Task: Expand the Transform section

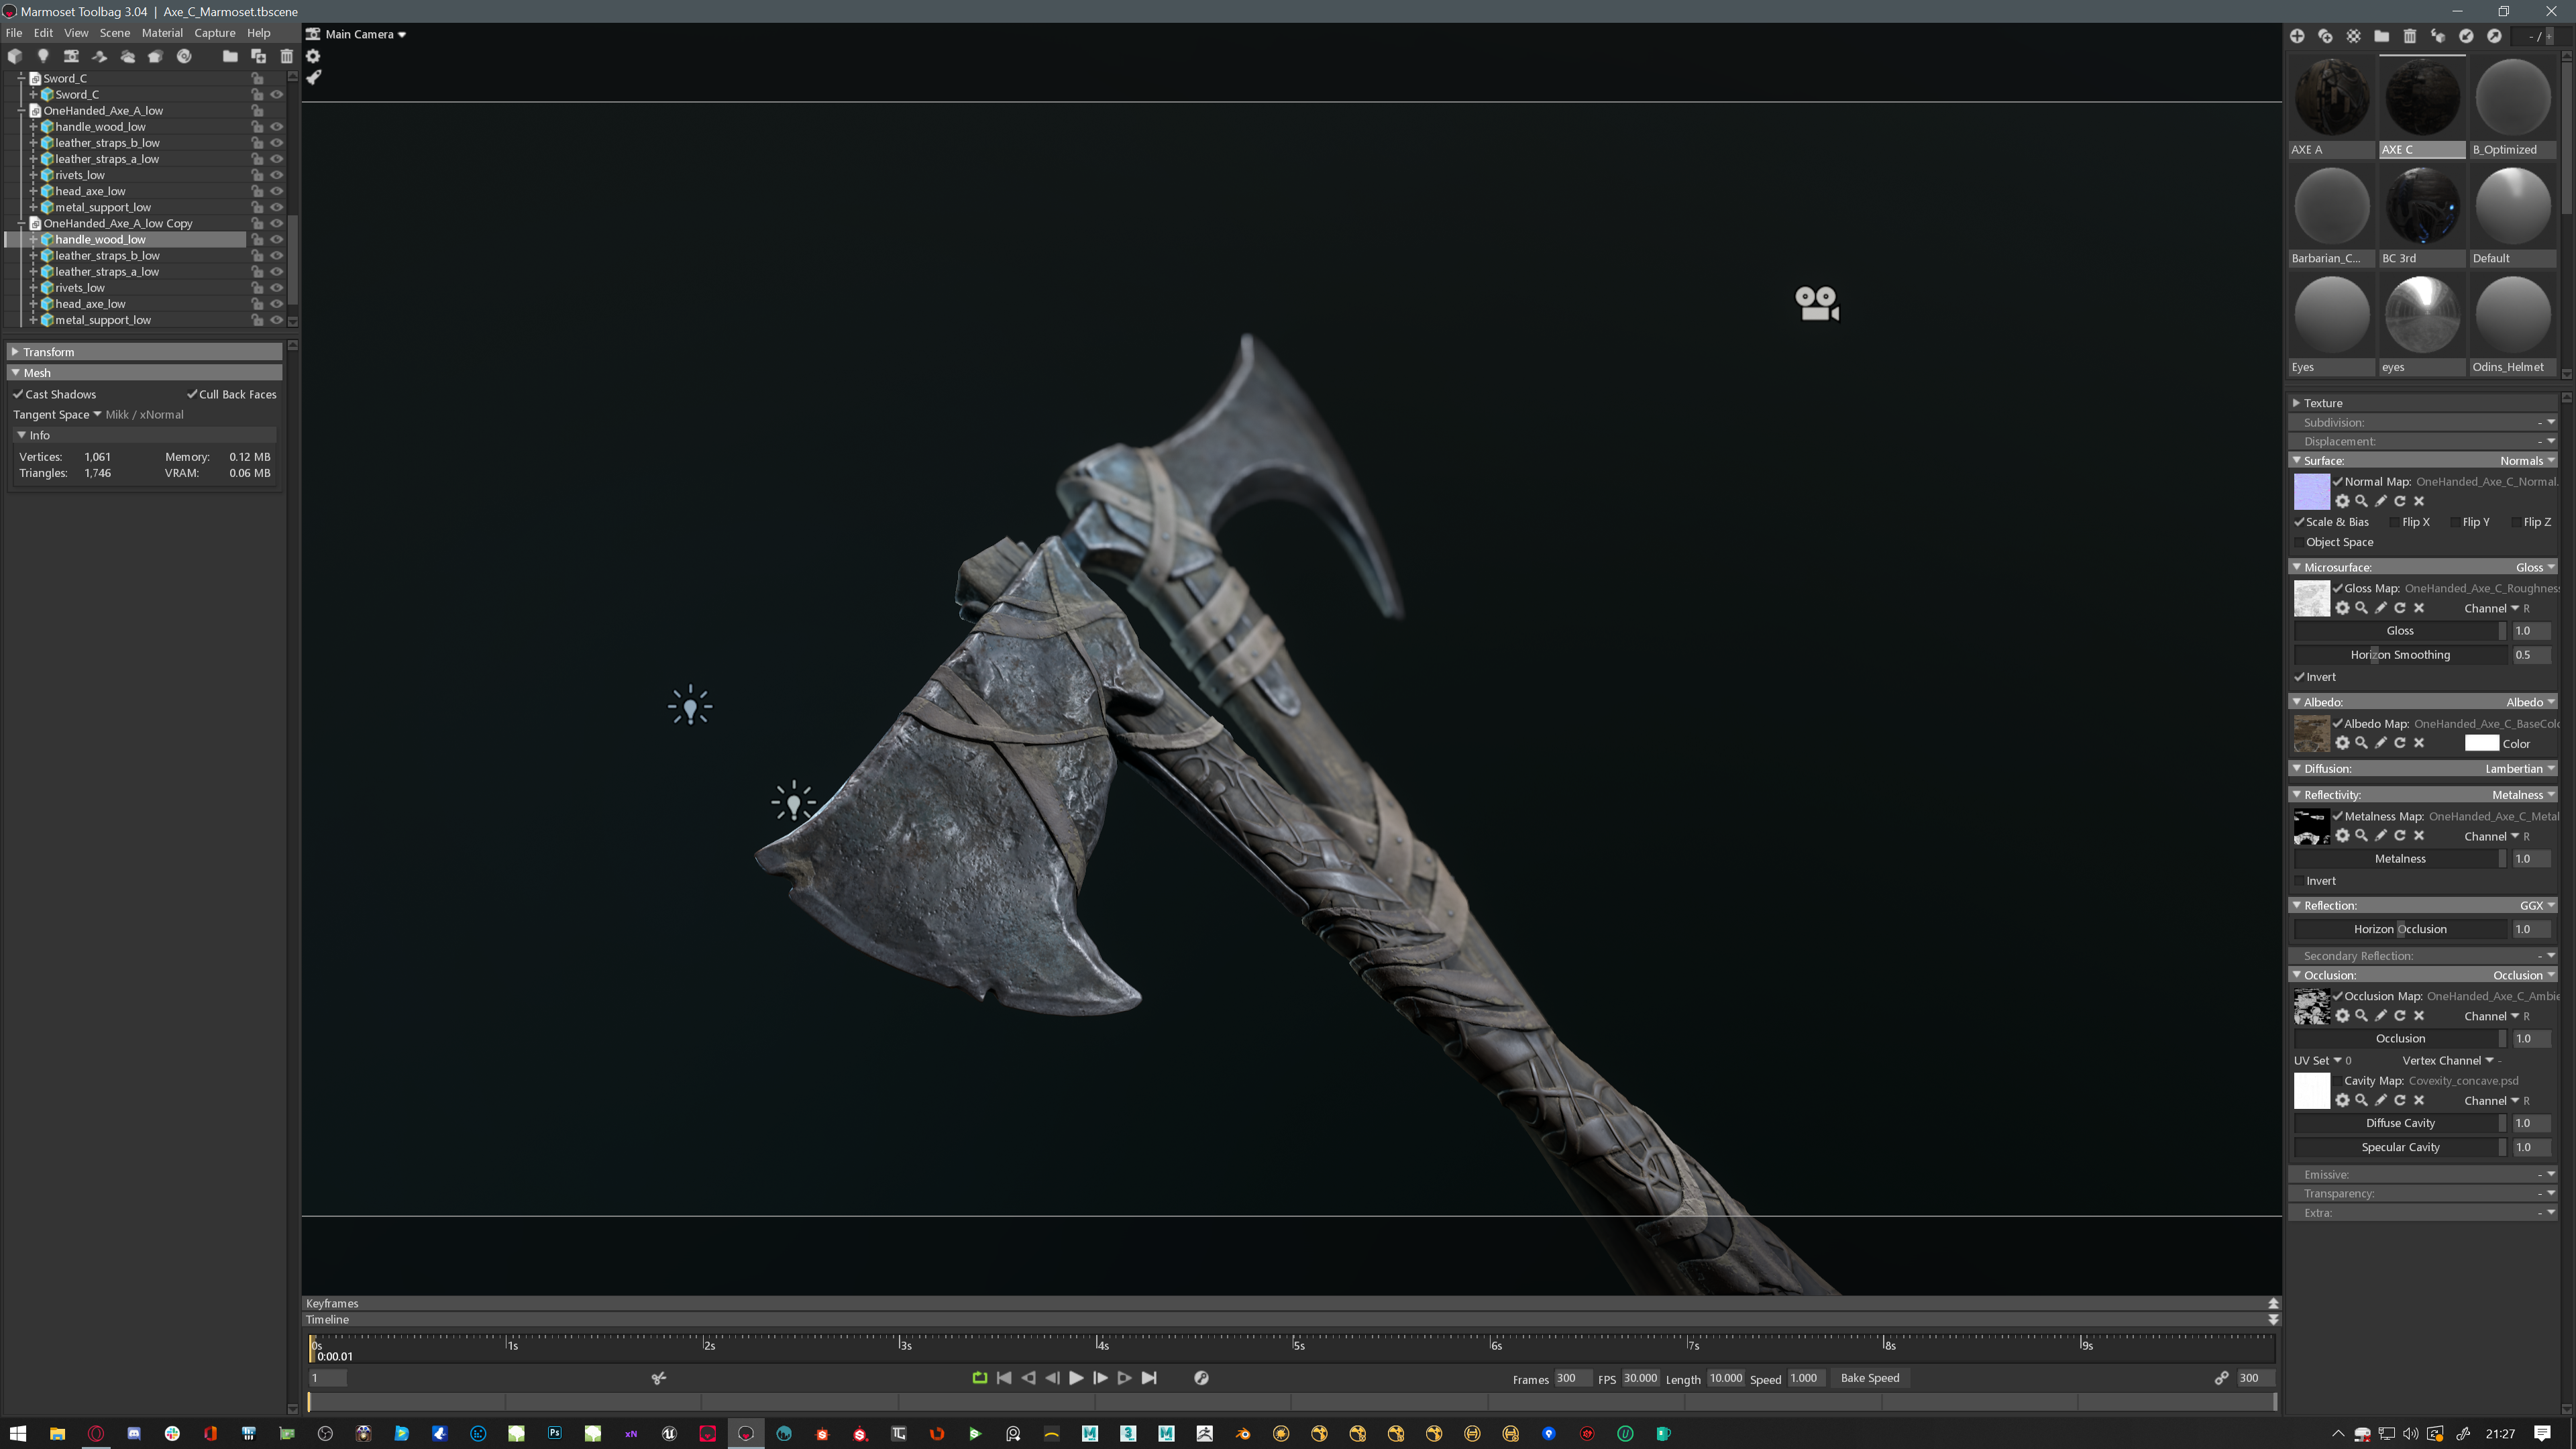Action: 15,352
